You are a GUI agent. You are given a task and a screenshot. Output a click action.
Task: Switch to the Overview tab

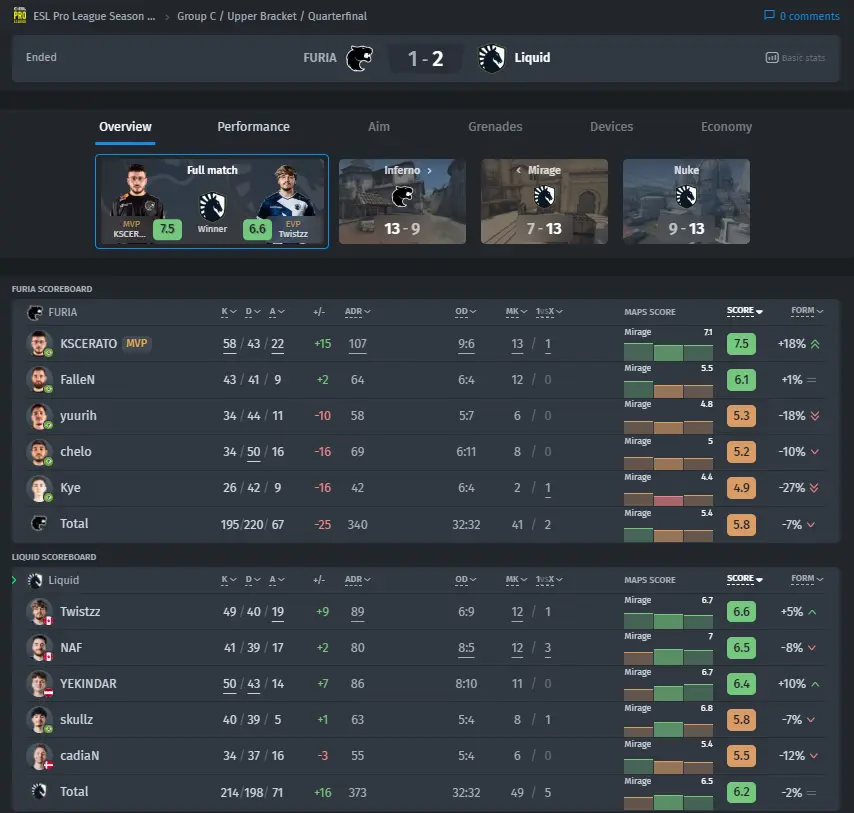click(x=125, y=127)
